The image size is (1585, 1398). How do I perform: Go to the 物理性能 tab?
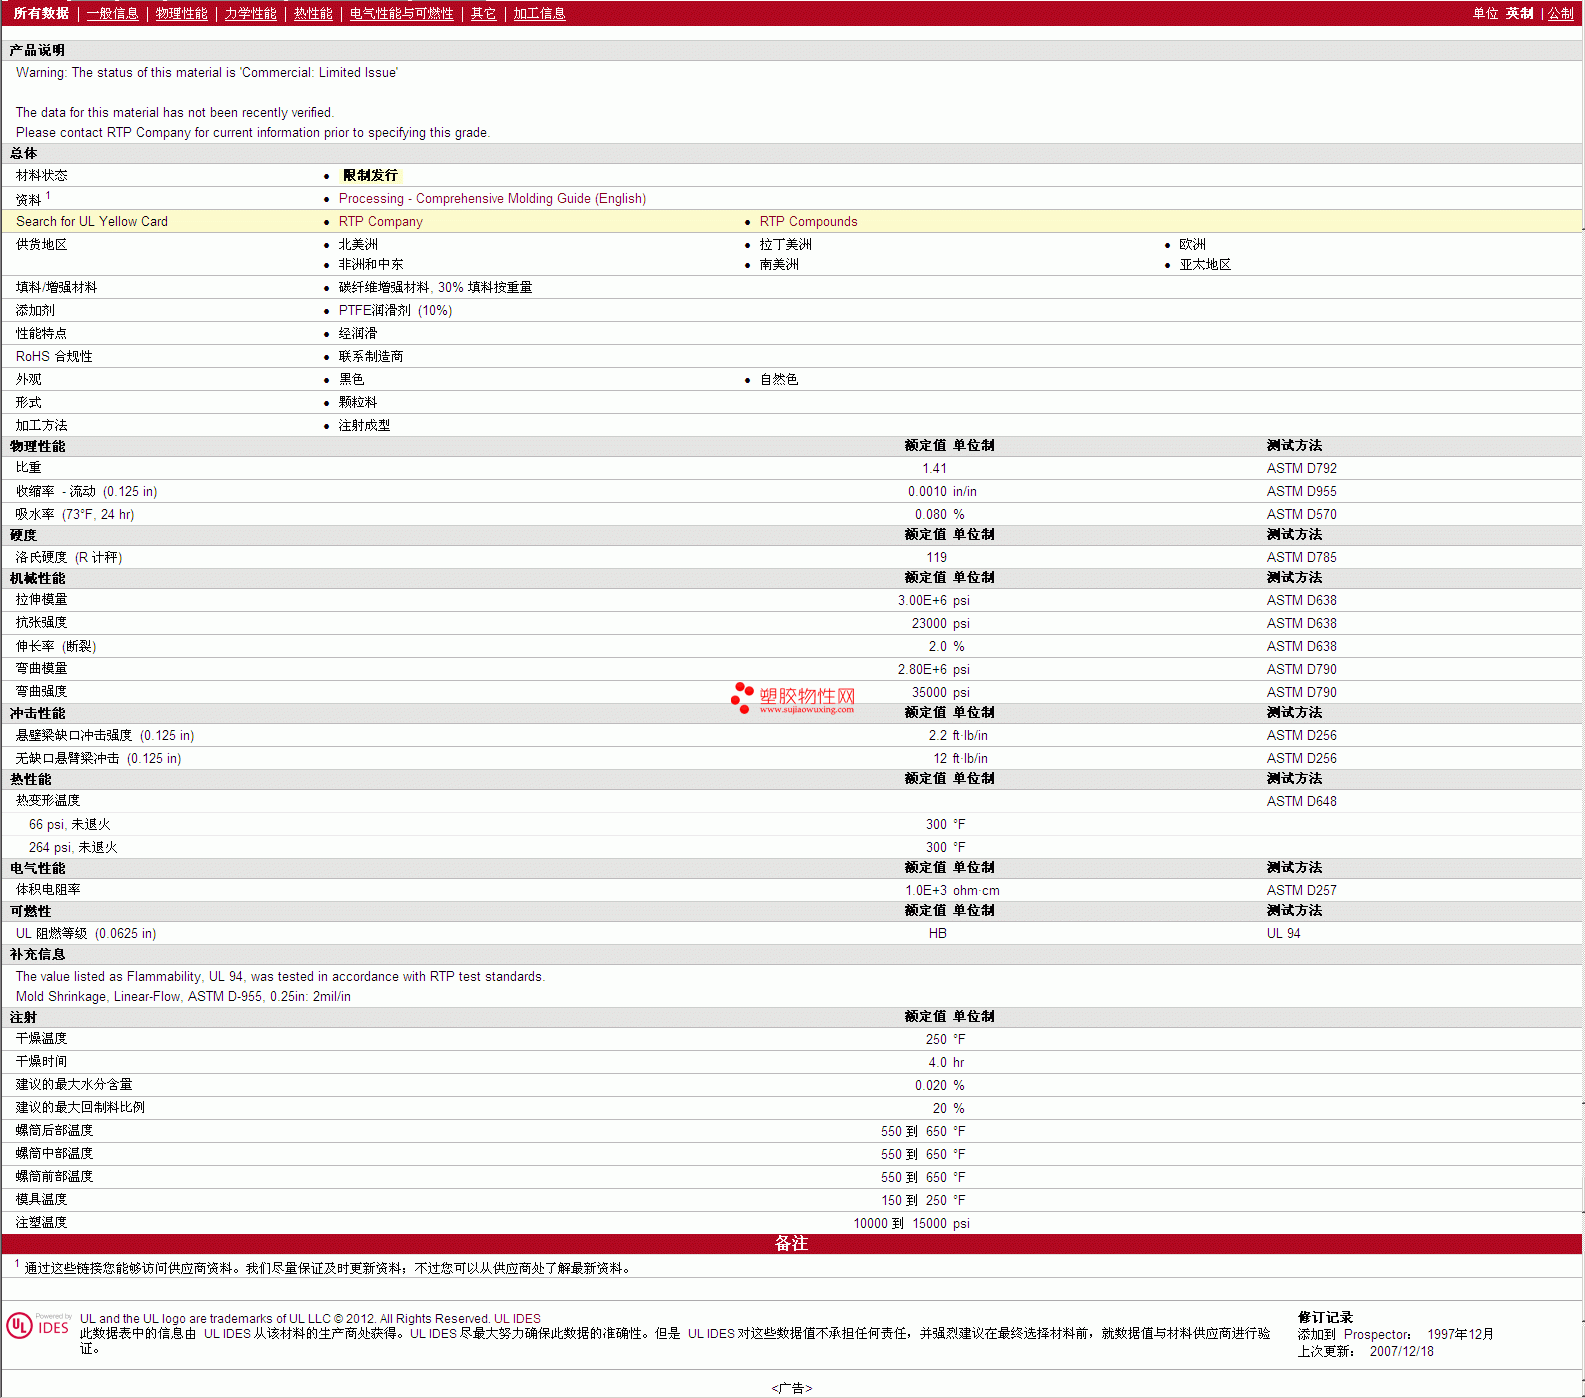tap(181, 14)
